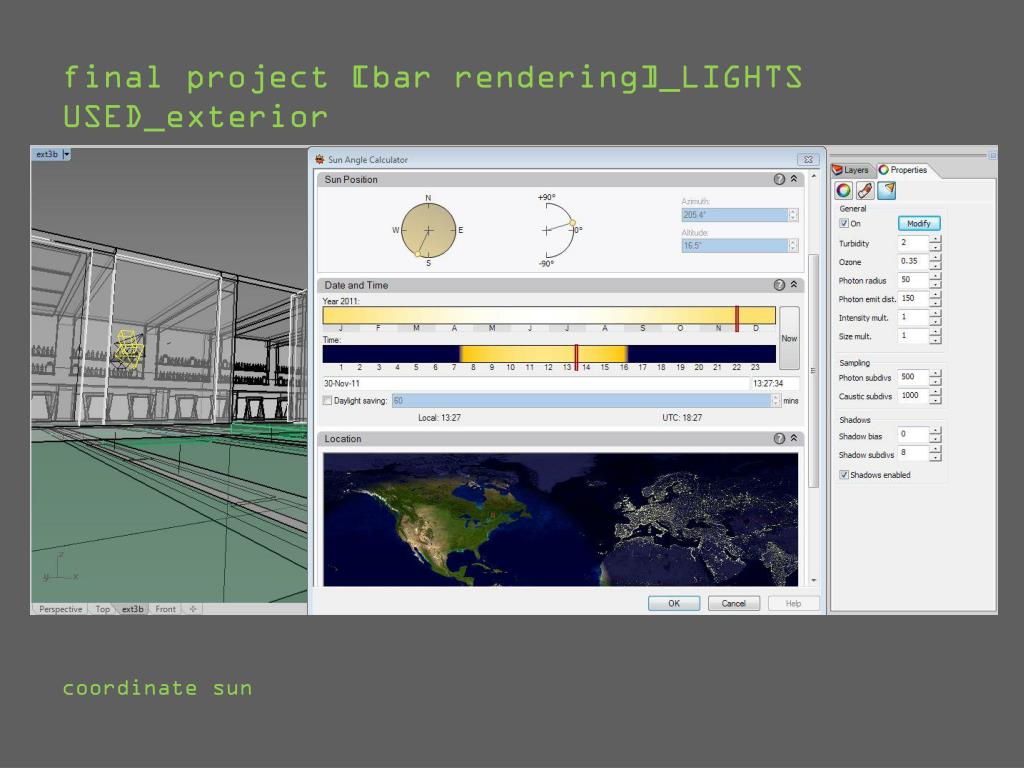Click the Caustic subdivs value field
The width and height of the screenshot is (1024, 768).
point(913,396)
